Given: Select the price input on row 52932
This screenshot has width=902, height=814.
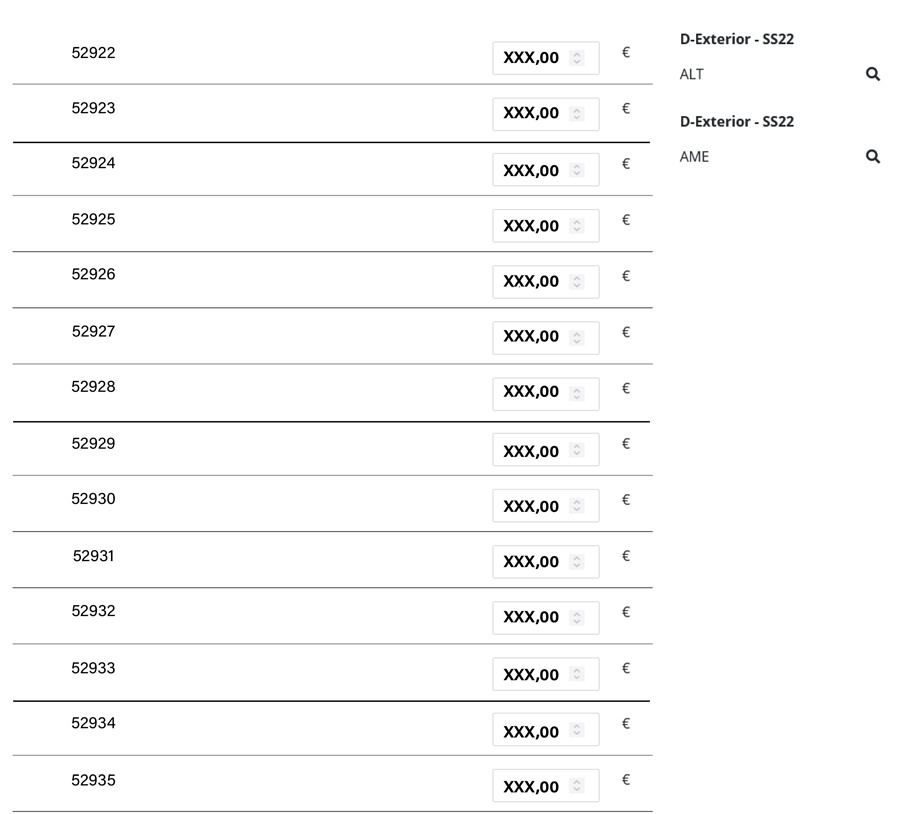Looking at the screenshot, I should 532,618.
